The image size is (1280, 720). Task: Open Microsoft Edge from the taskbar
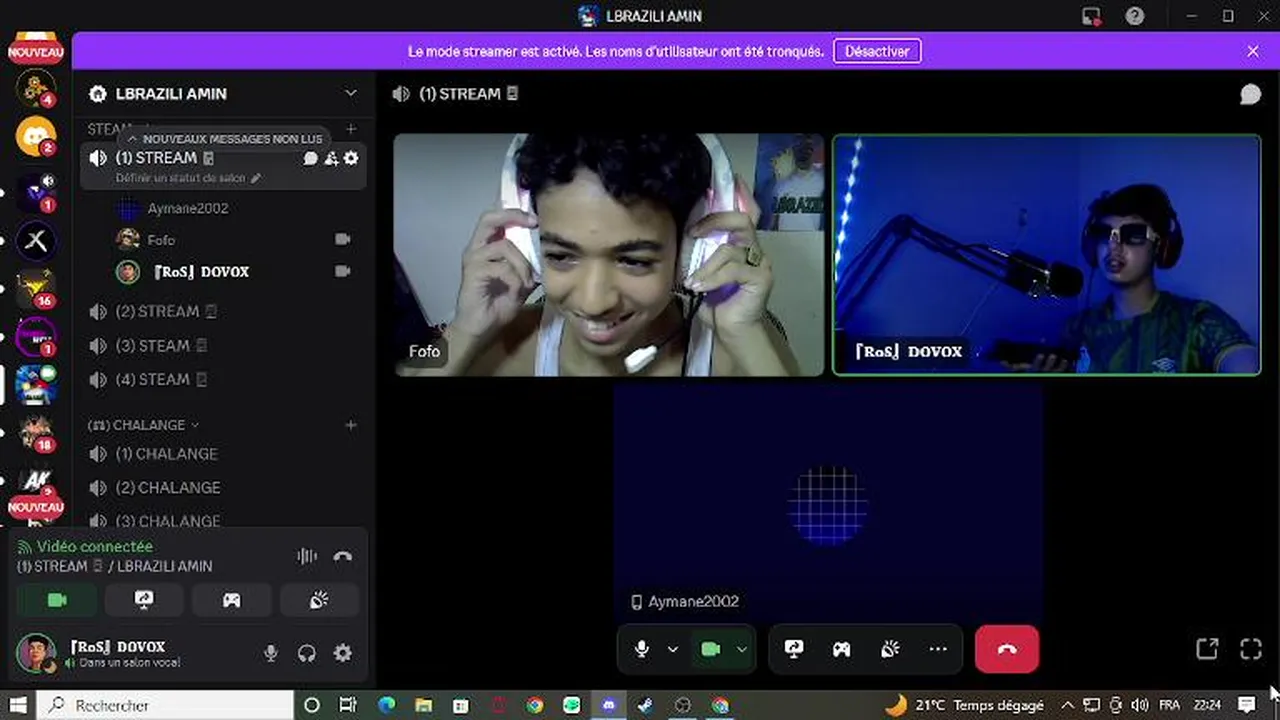386,705
